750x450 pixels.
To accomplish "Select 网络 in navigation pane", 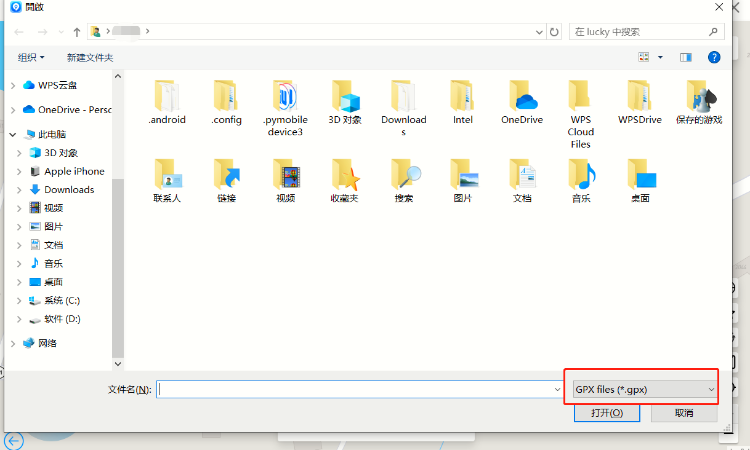I will tap(40, 343).
